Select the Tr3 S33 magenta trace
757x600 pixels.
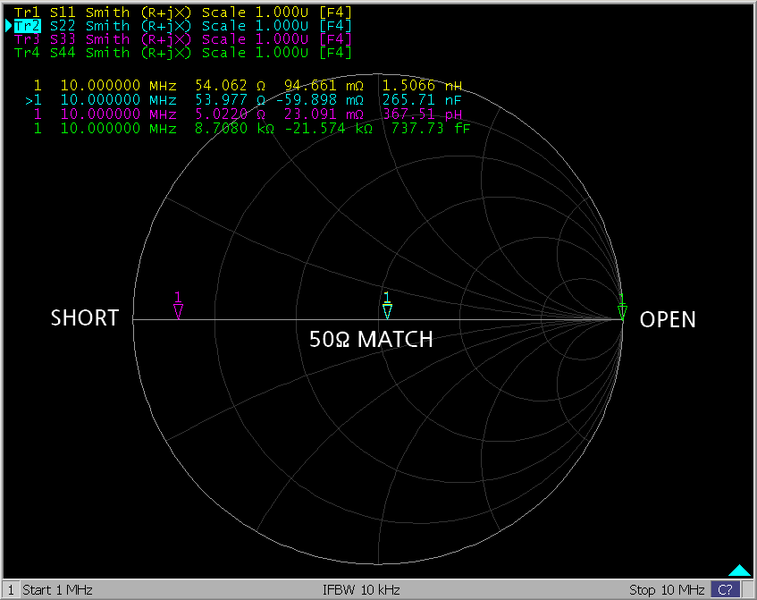coord(182,39)
